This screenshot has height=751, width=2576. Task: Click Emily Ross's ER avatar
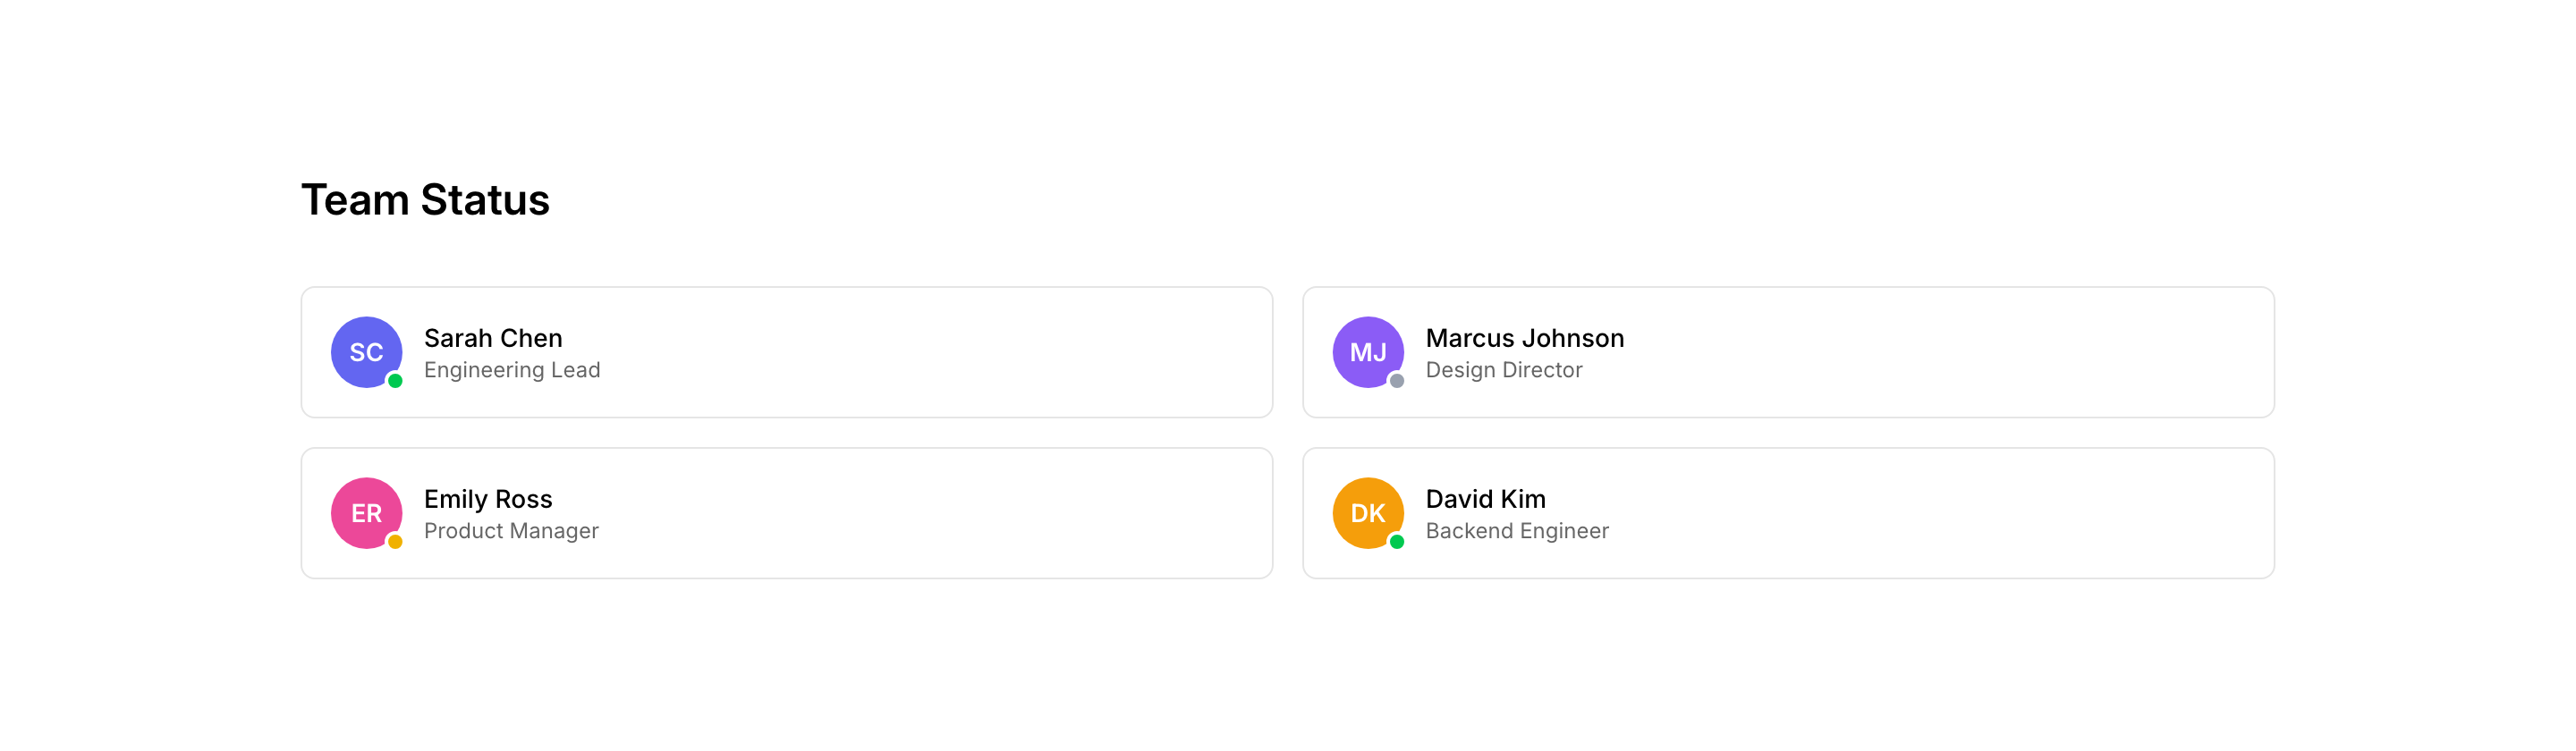click(366, 513)
